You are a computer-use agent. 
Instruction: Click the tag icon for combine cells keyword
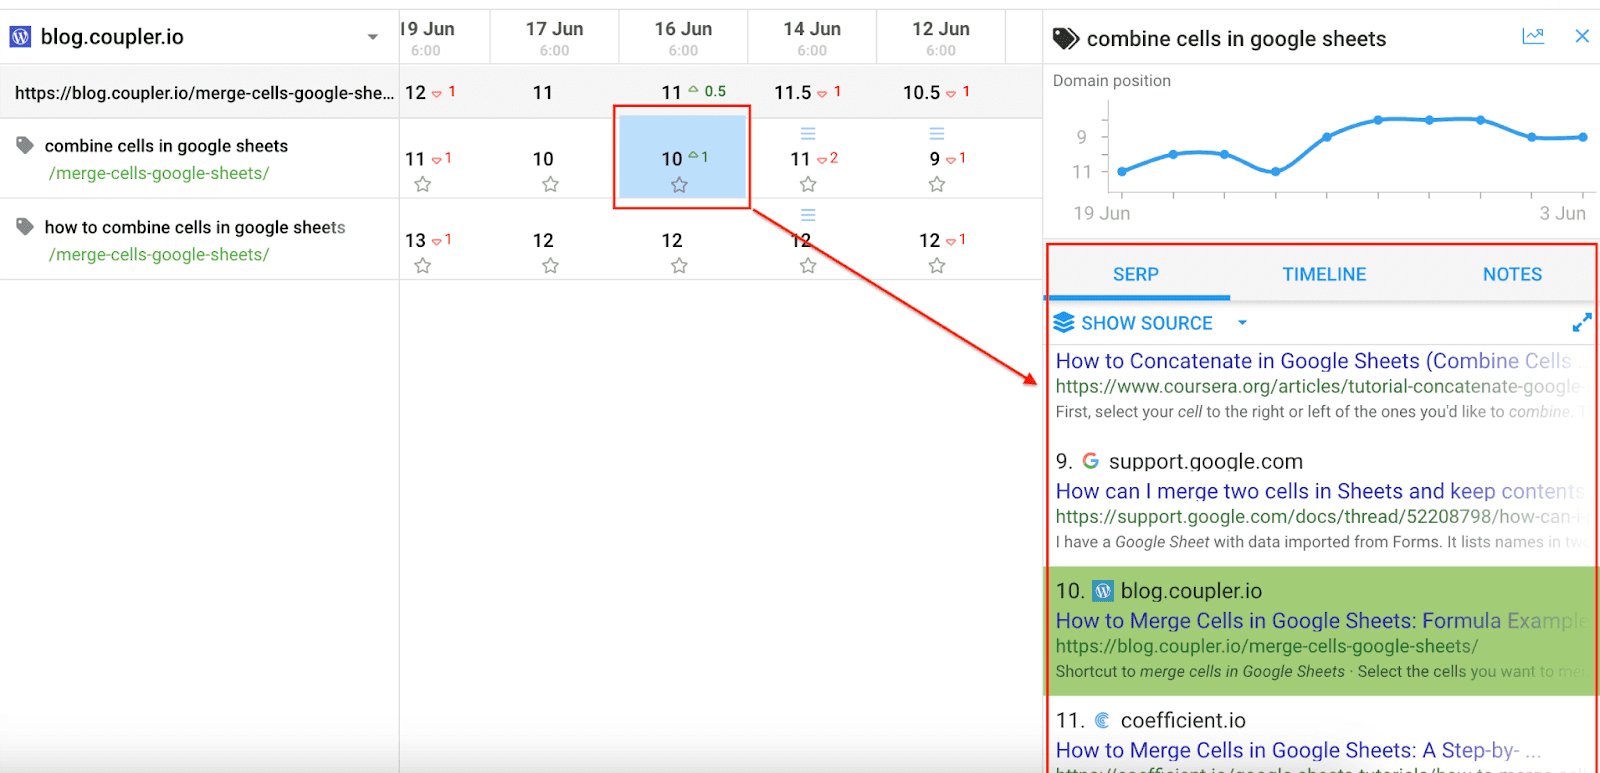(25, 146)
